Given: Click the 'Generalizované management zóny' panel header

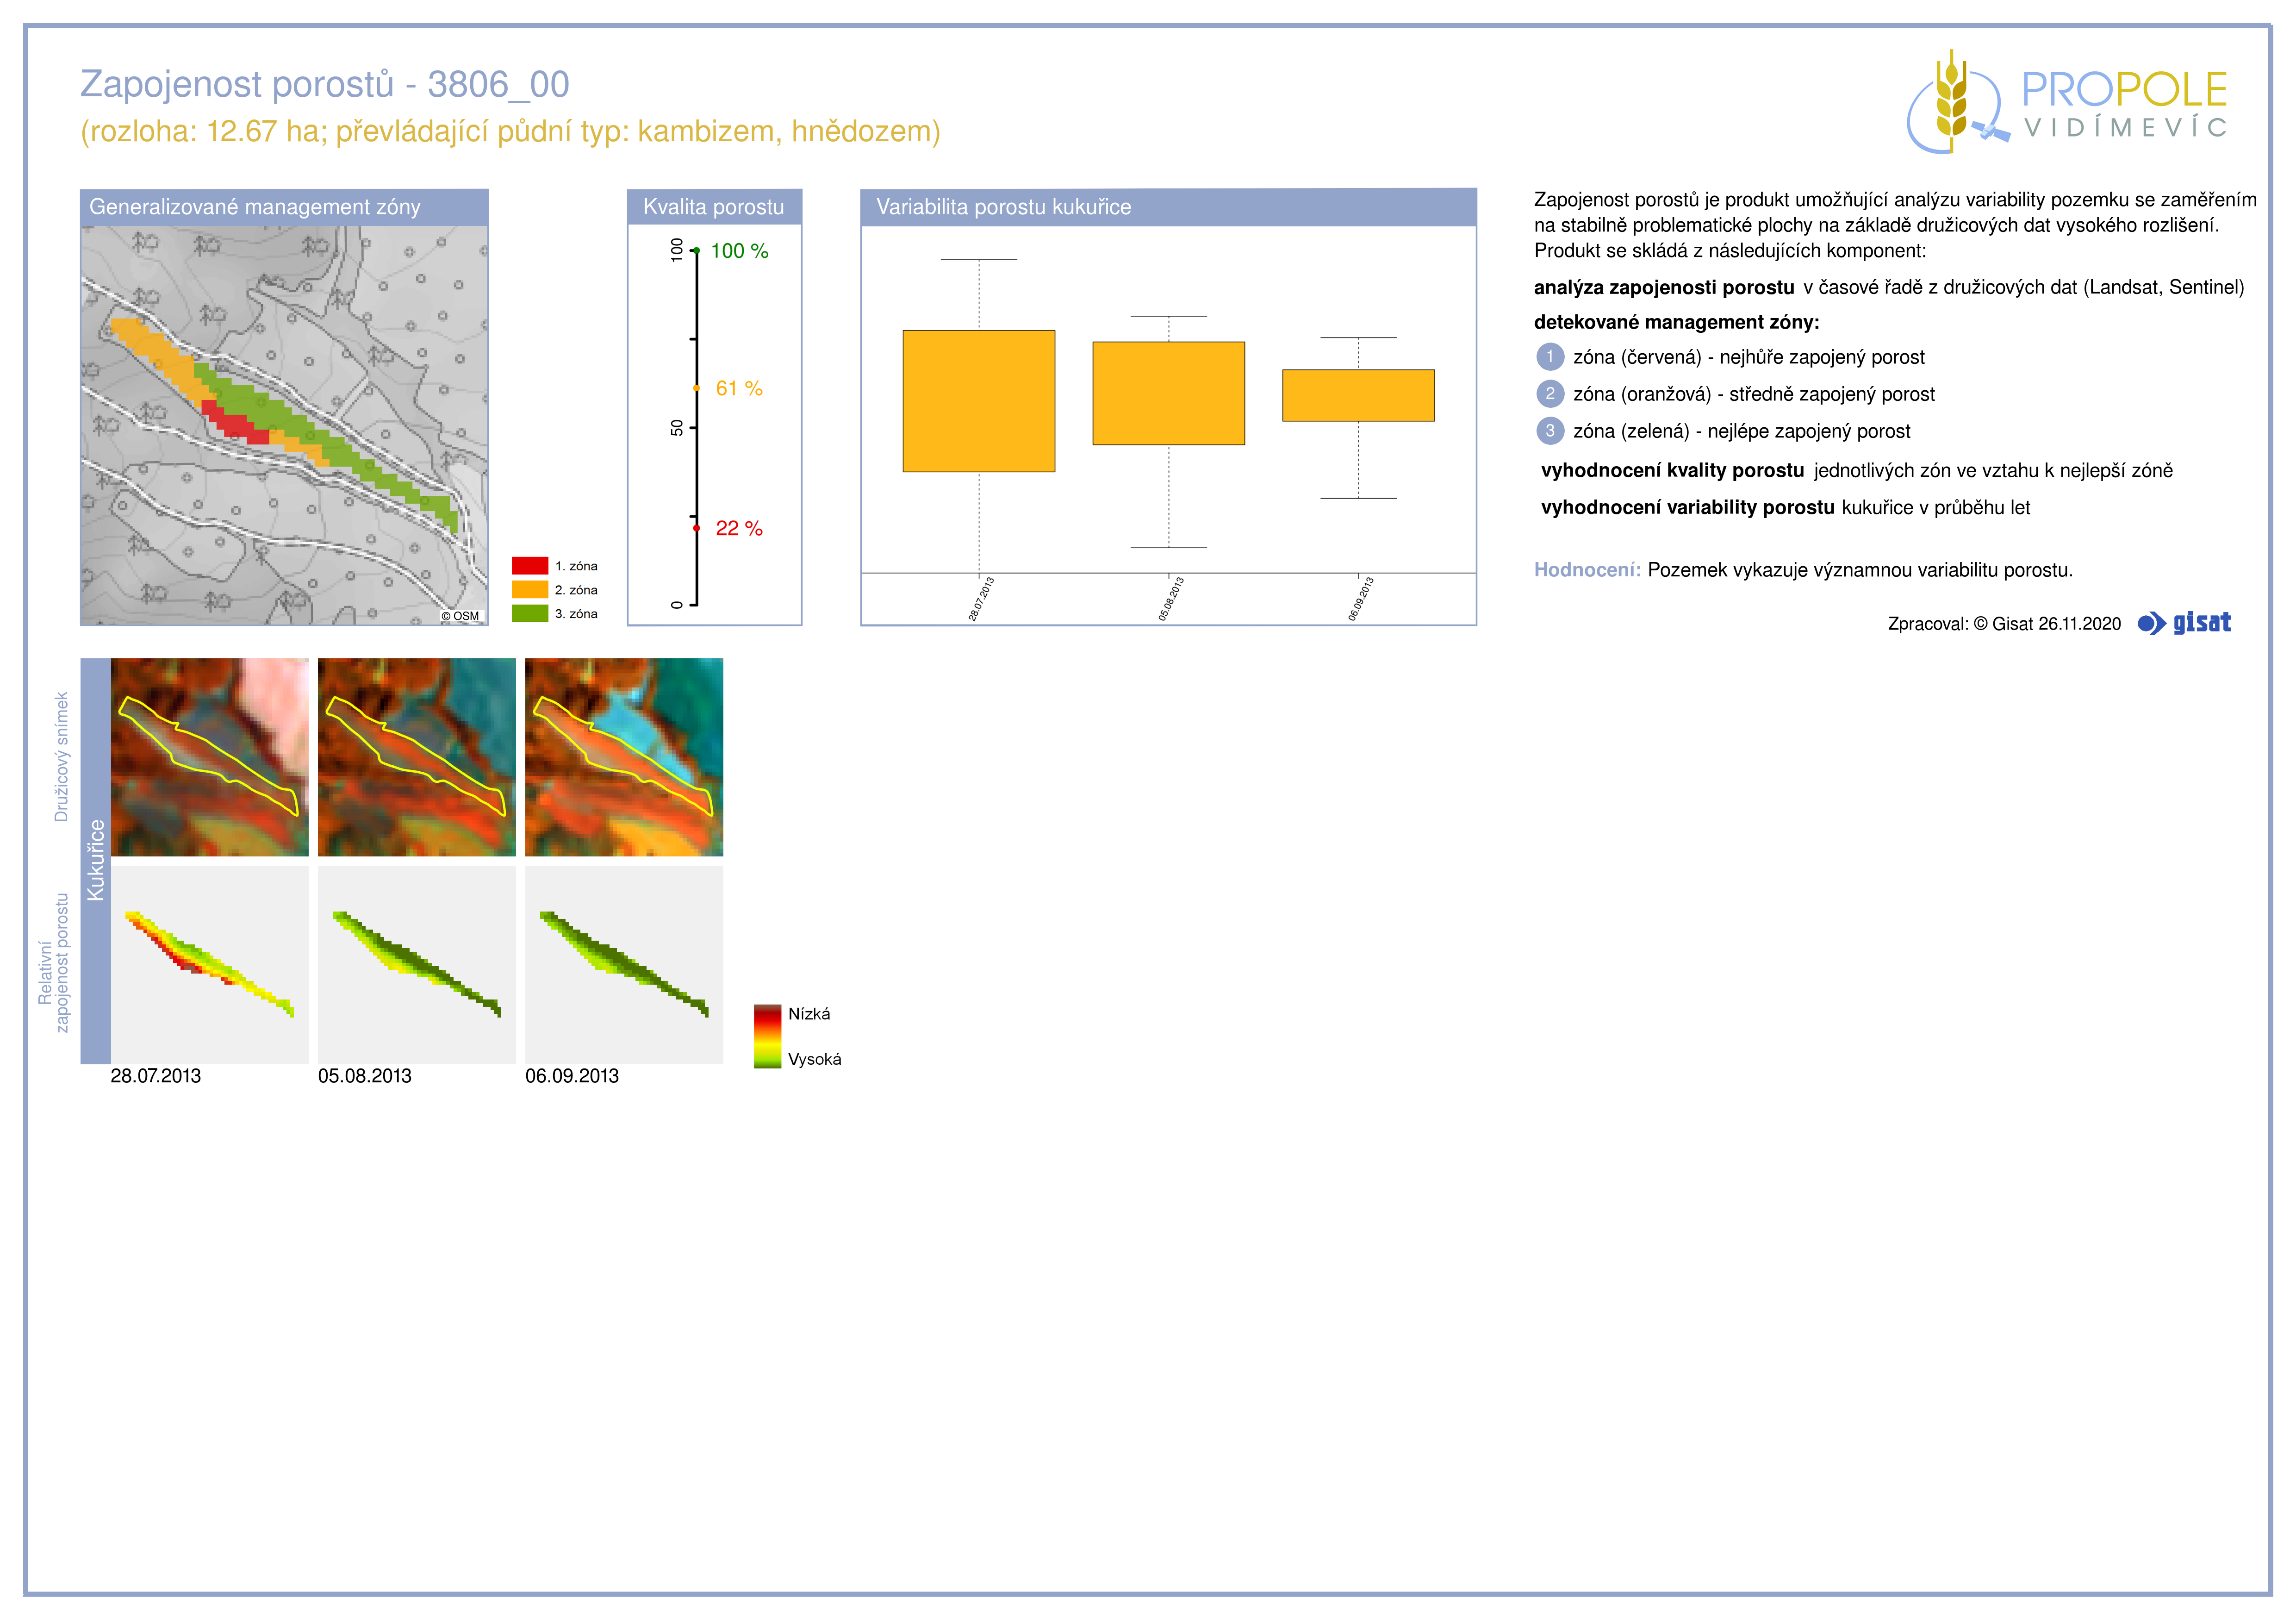Looking at the screenshot, I should pos(284,207).
